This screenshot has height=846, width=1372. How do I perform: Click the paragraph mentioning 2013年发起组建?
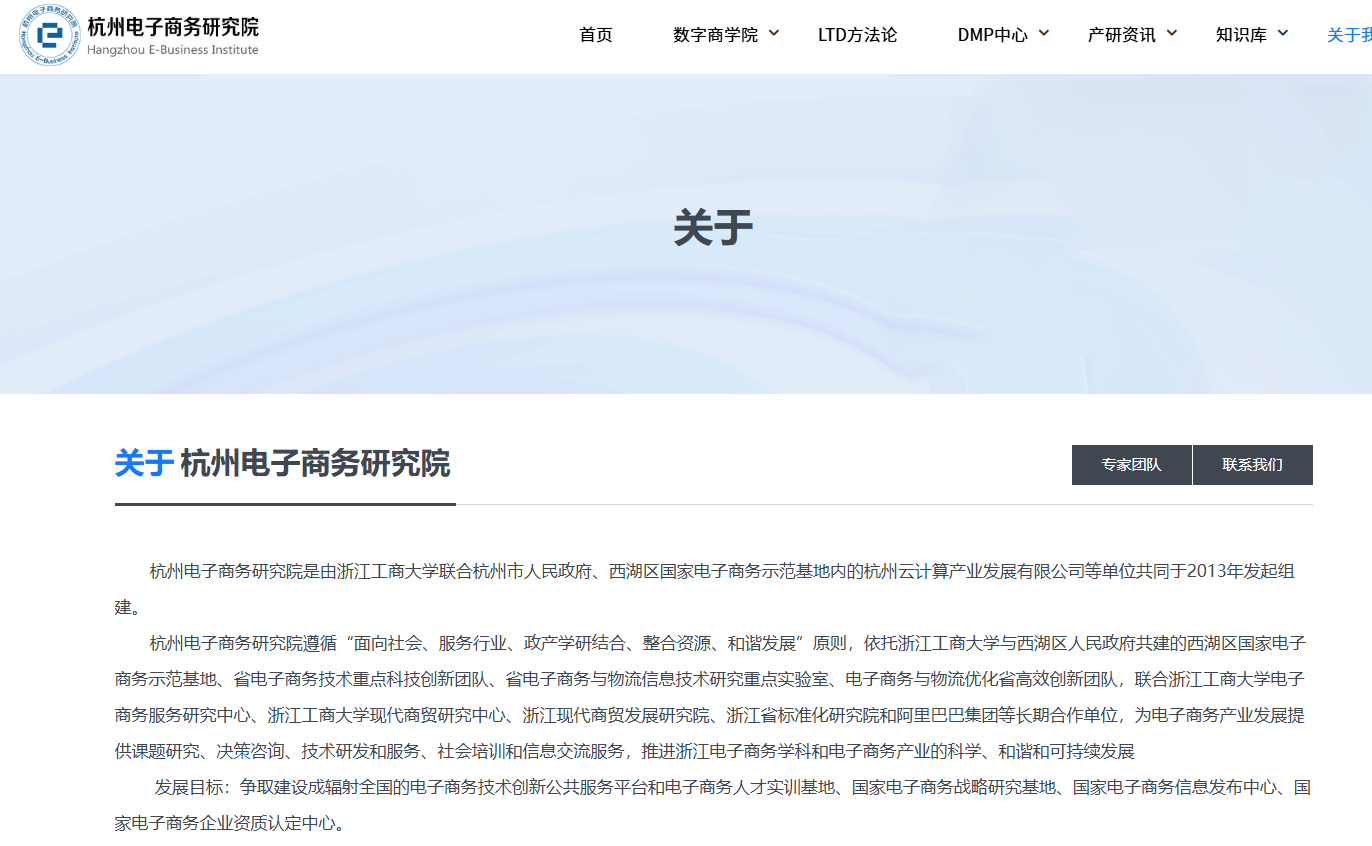pyautogui.click(x=705, y=589)
